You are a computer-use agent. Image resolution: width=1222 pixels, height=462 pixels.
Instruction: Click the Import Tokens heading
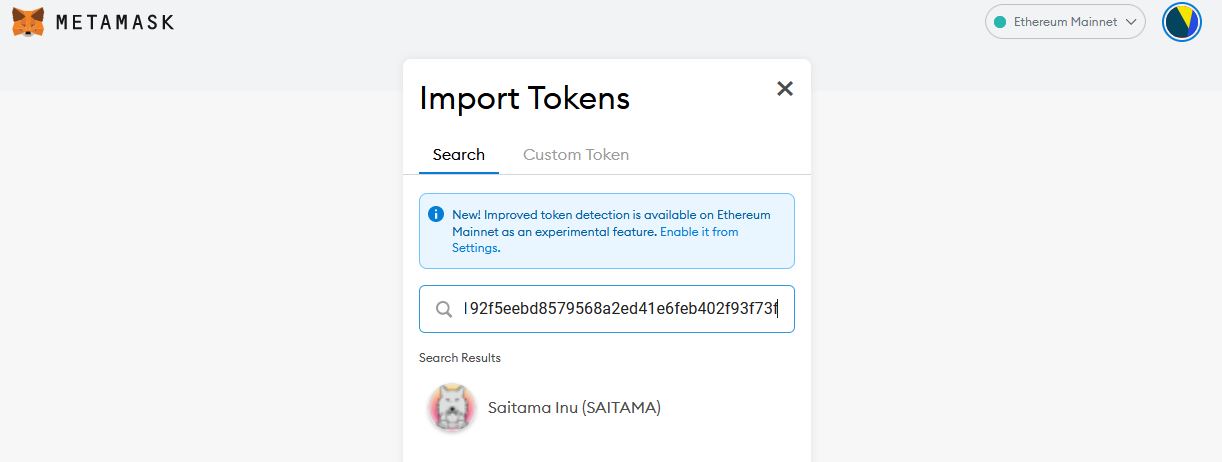[x=524, y=98]
